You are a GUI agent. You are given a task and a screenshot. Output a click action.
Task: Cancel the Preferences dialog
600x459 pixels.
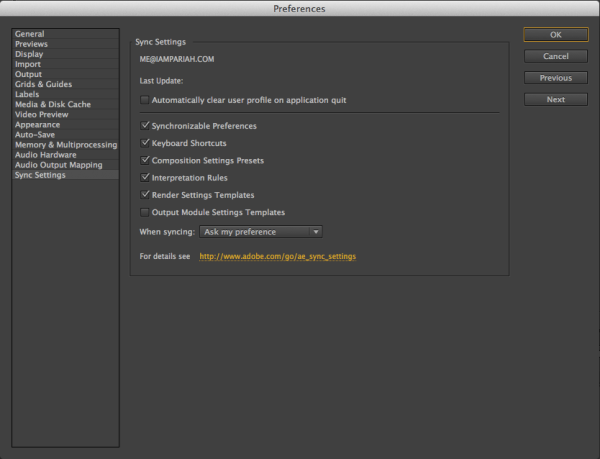tap(555, 56)
